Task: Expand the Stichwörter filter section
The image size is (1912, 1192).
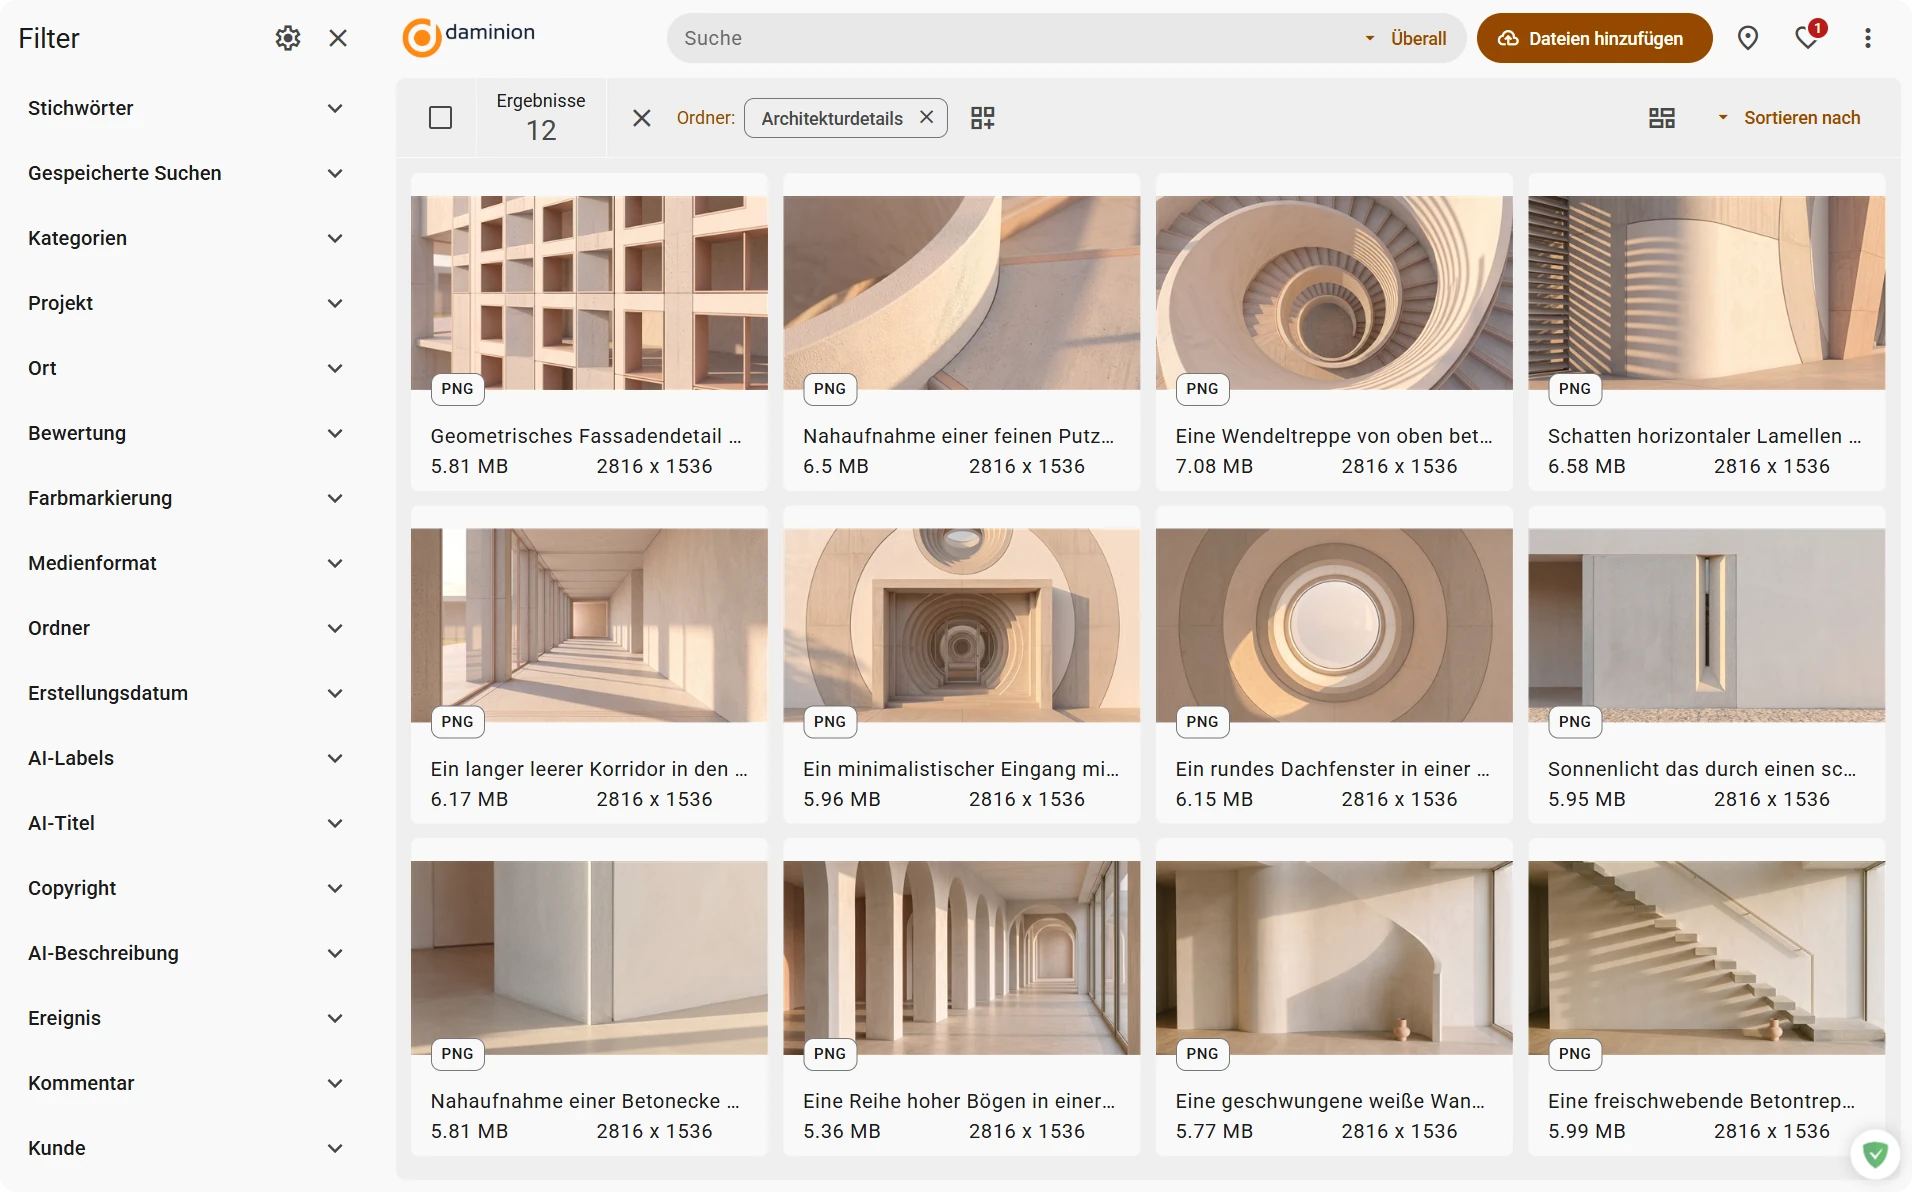Action: tap(186, 108)
